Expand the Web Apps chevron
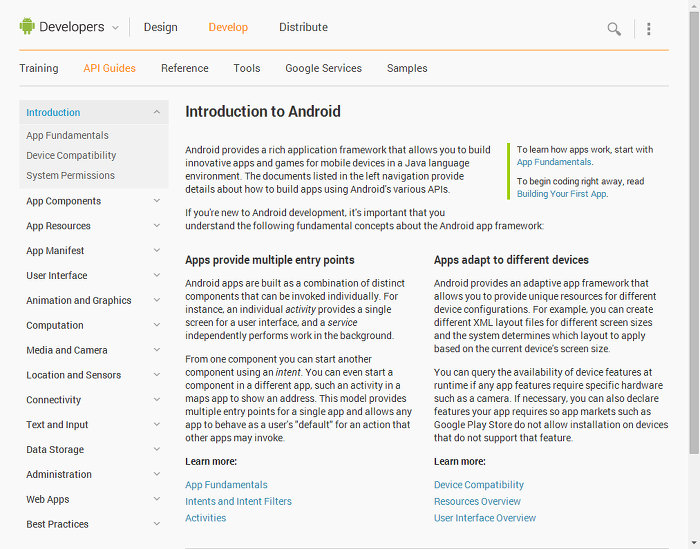The height and width of the screenshot is (549, 700). (157, 499)
